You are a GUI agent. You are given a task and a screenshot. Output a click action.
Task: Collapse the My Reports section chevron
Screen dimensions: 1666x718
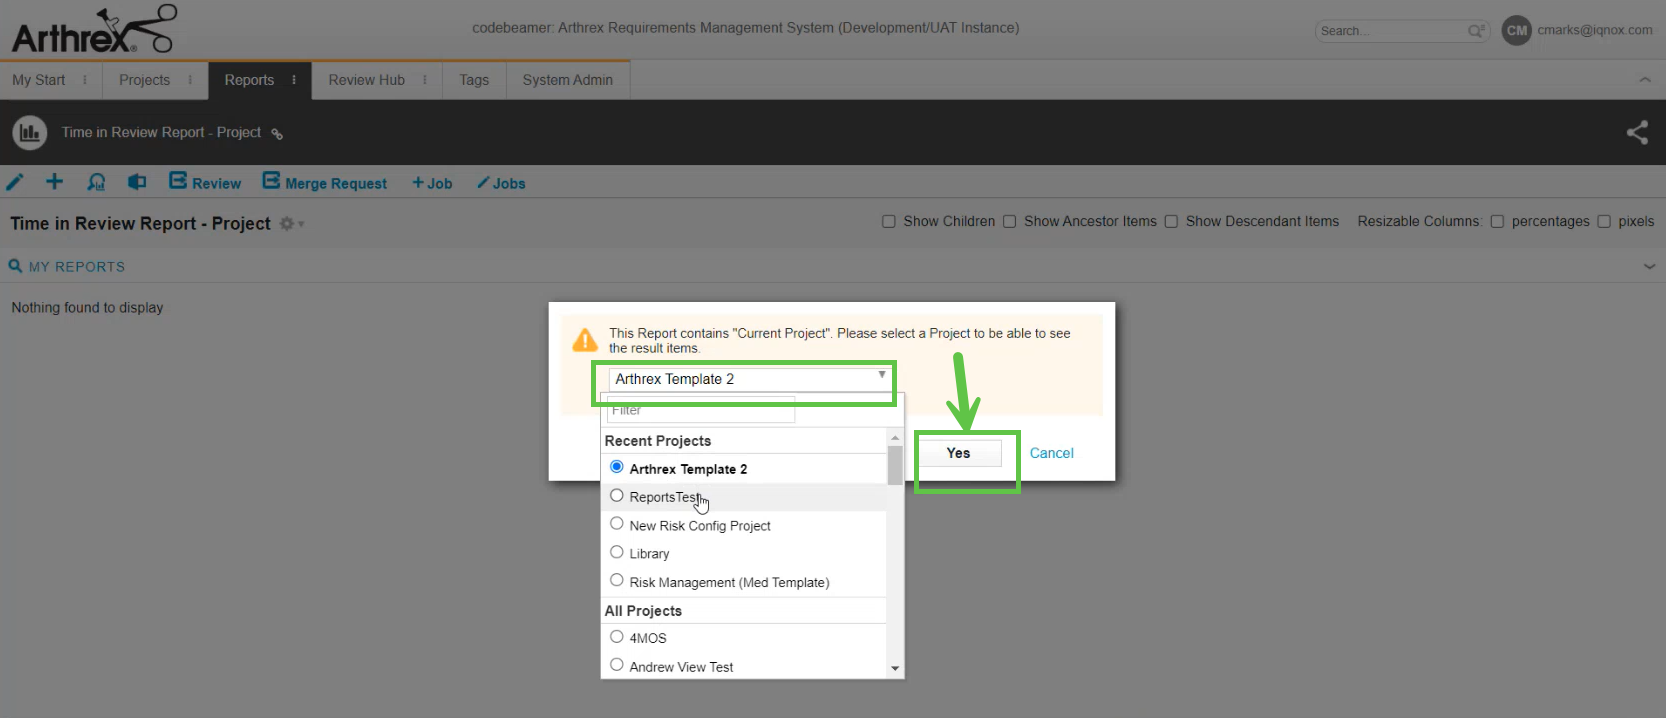pos(1649,266)
